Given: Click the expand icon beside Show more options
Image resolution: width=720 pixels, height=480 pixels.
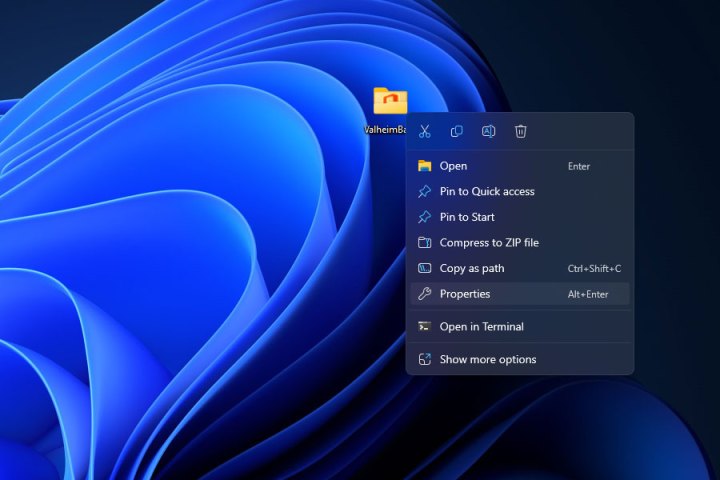Looking at the screenshot, I should [425, 359].
